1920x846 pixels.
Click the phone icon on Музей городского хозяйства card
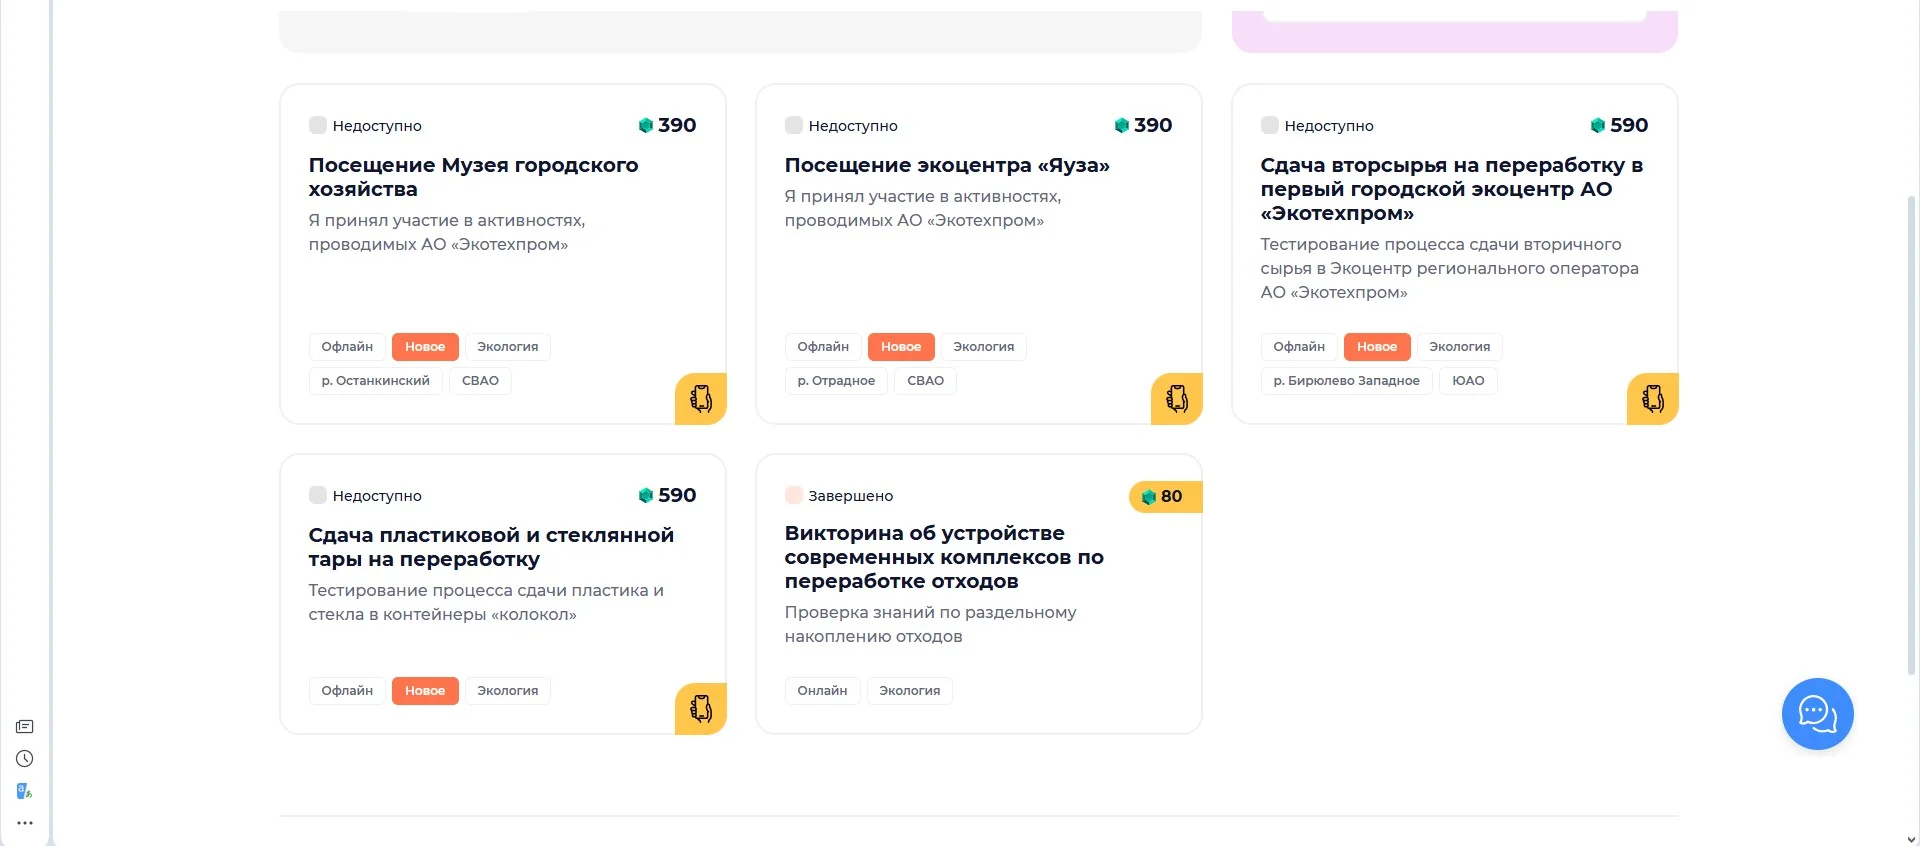coord(701,399)
